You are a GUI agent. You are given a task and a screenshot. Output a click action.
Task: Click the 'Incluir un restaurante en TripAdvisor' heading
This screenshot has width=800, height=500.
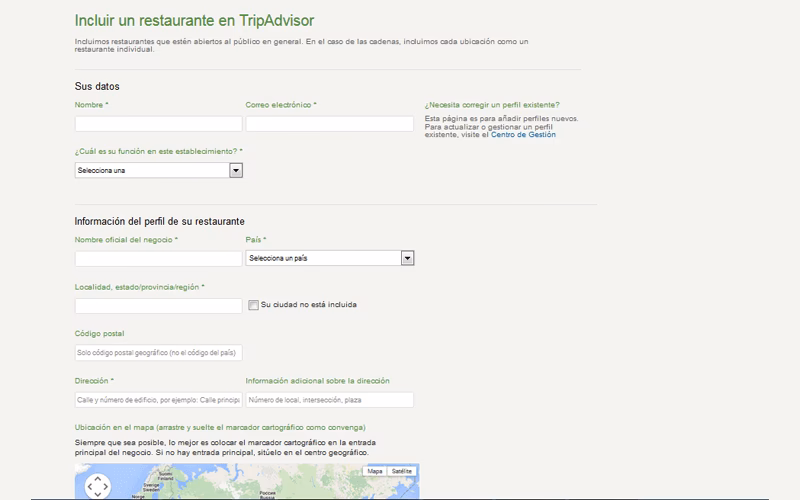tap(194, 20)
